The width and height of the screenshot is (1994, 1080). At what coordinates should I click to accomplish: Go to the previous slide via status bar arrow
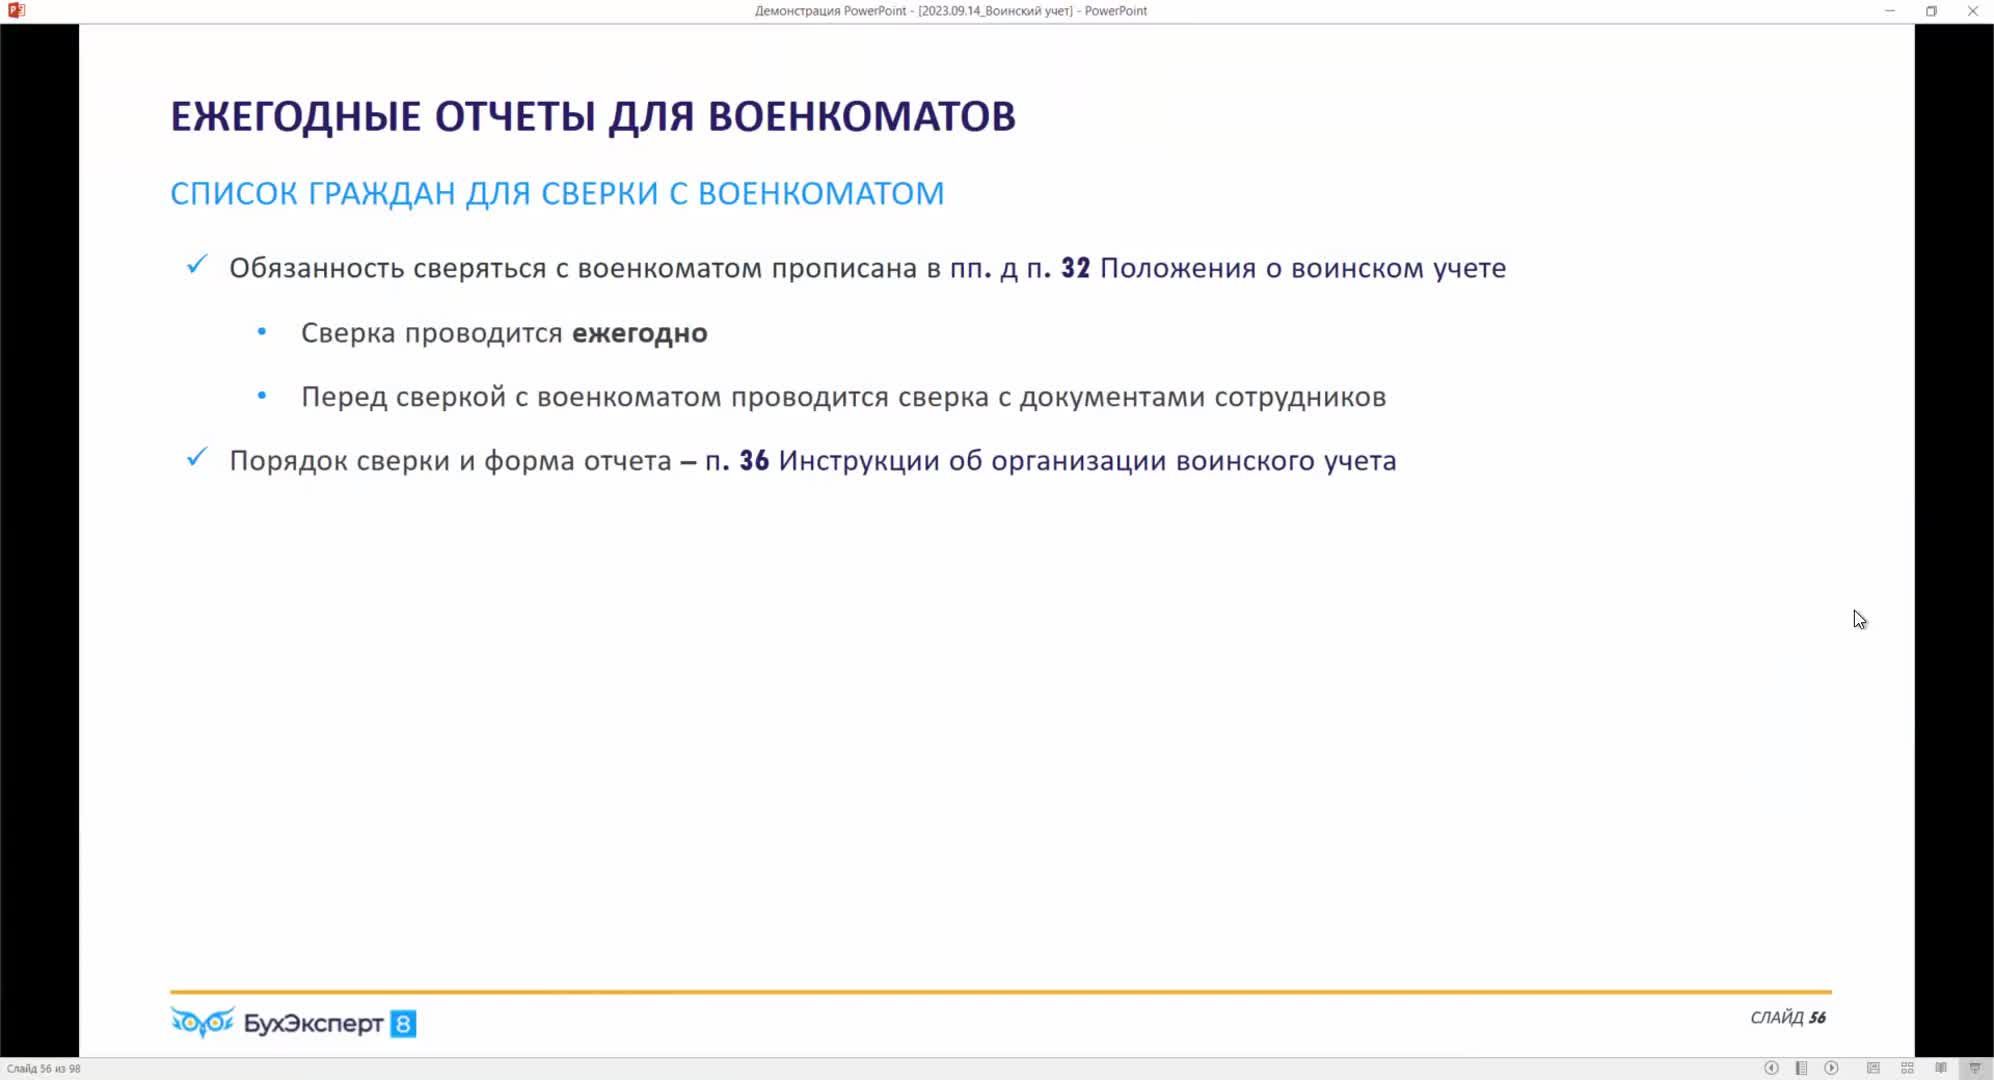point(1771,1068)
